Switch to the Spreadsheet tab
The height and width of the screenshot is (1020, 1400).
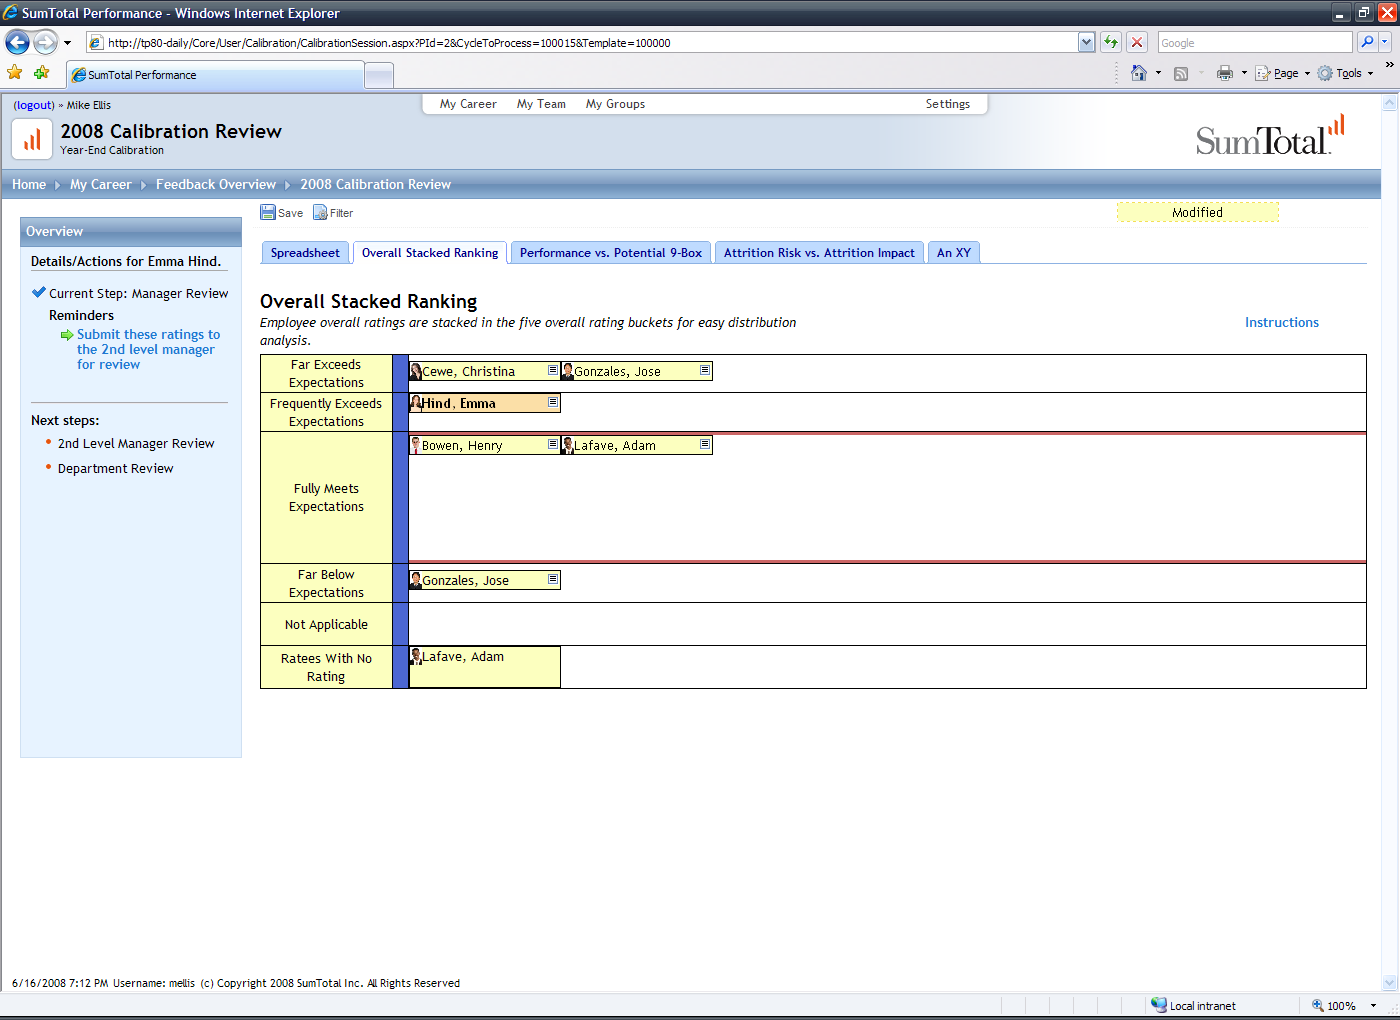[x=305, y=253]
